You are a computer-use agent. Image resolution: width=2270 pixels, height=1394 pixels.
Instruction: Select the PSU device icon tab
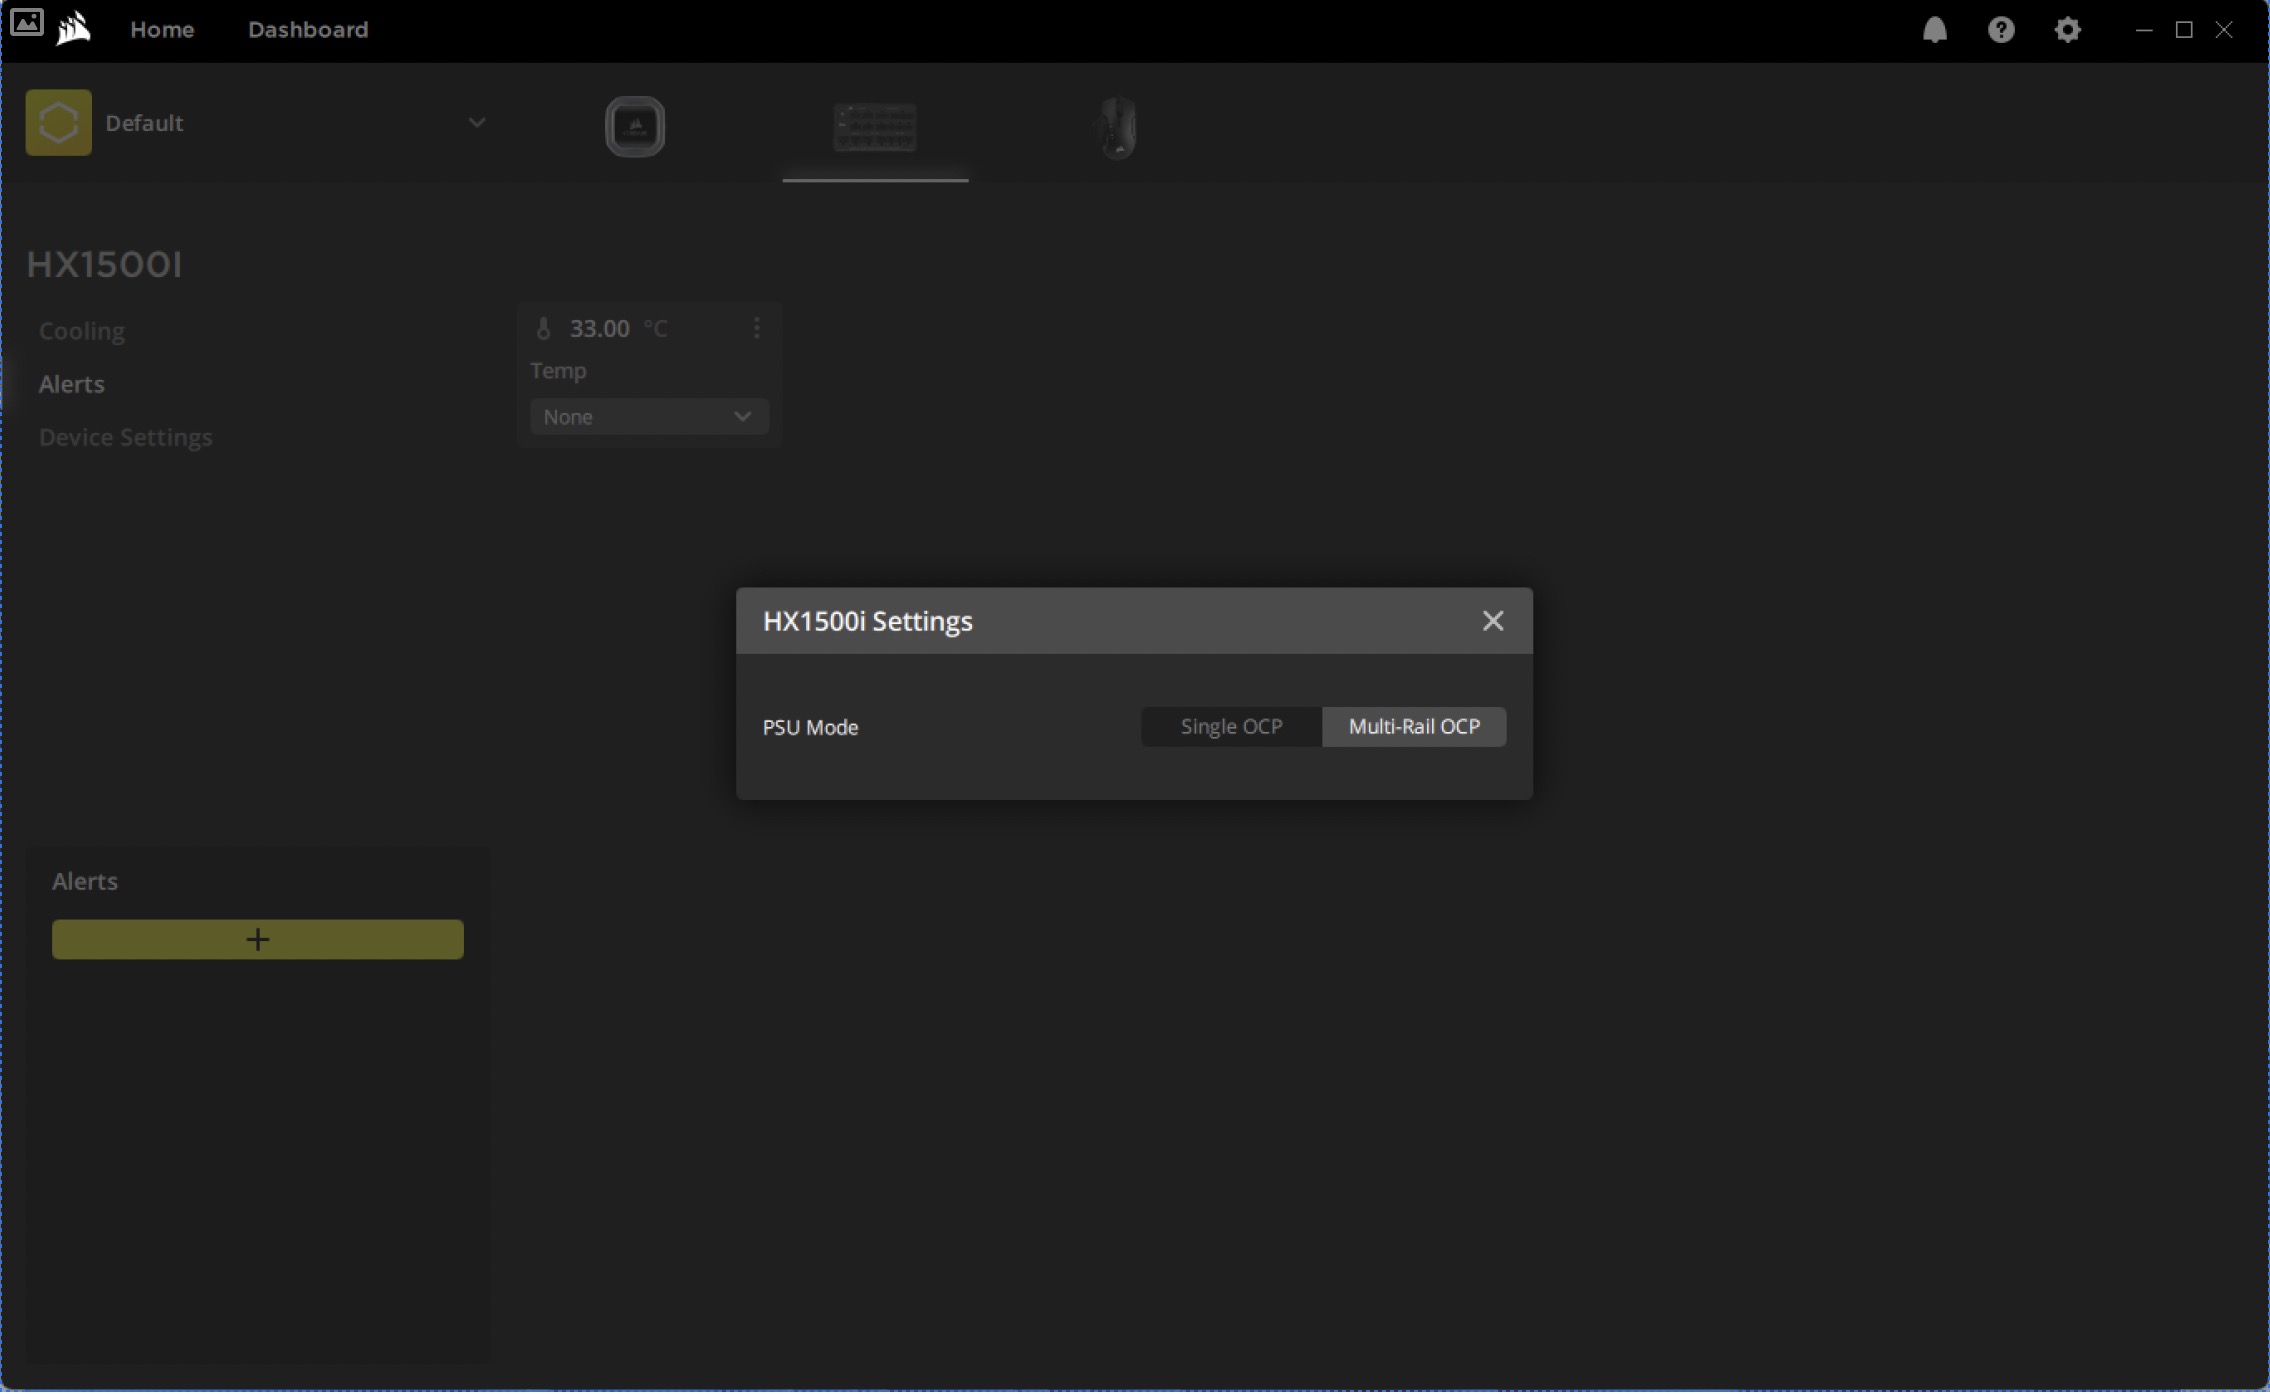coord(875,128)
